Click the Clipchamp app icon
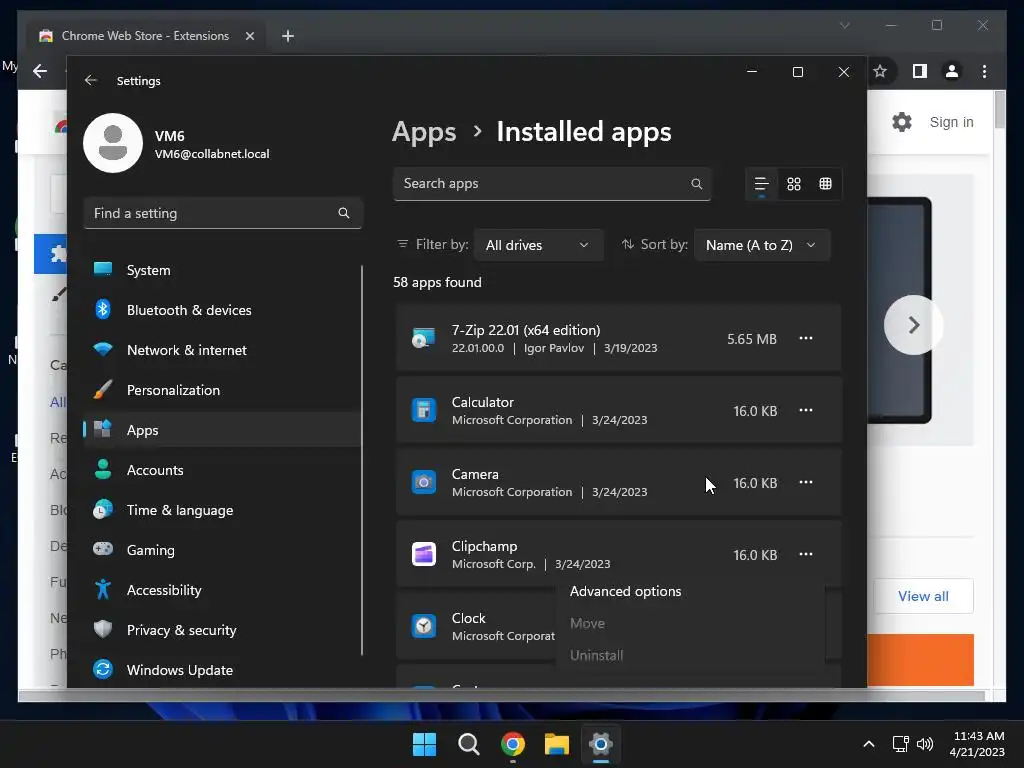Screen dimensions: 1024x768 [x=423, y=554]
